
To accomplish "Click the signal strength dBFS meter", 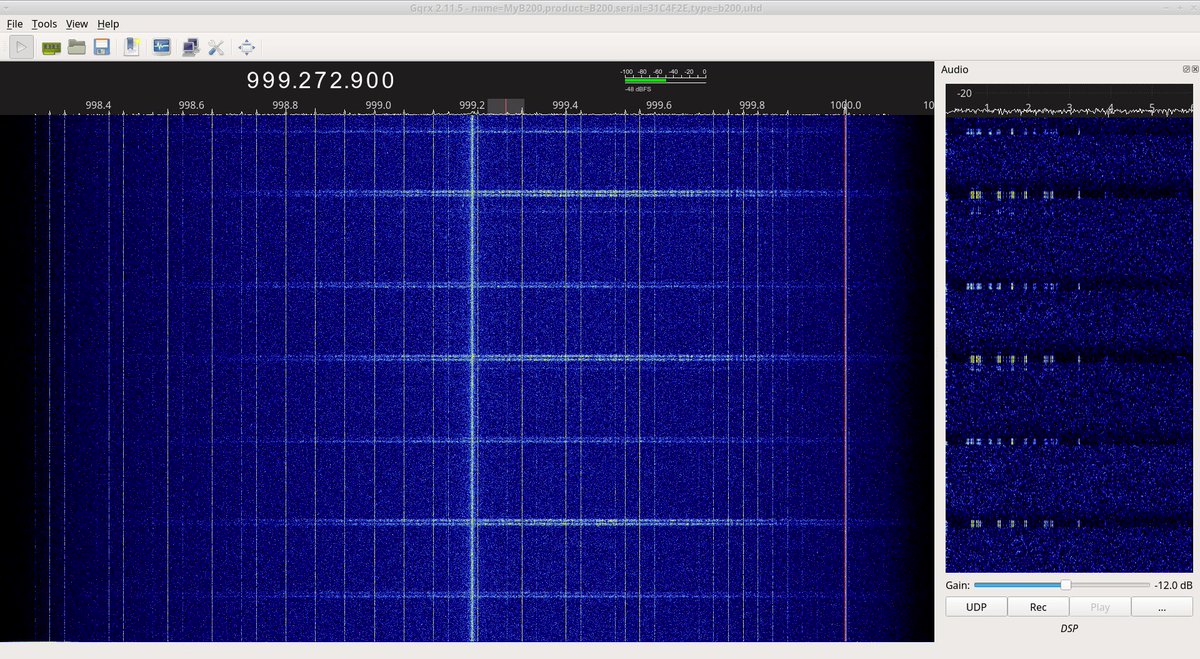I will (663, 80).
